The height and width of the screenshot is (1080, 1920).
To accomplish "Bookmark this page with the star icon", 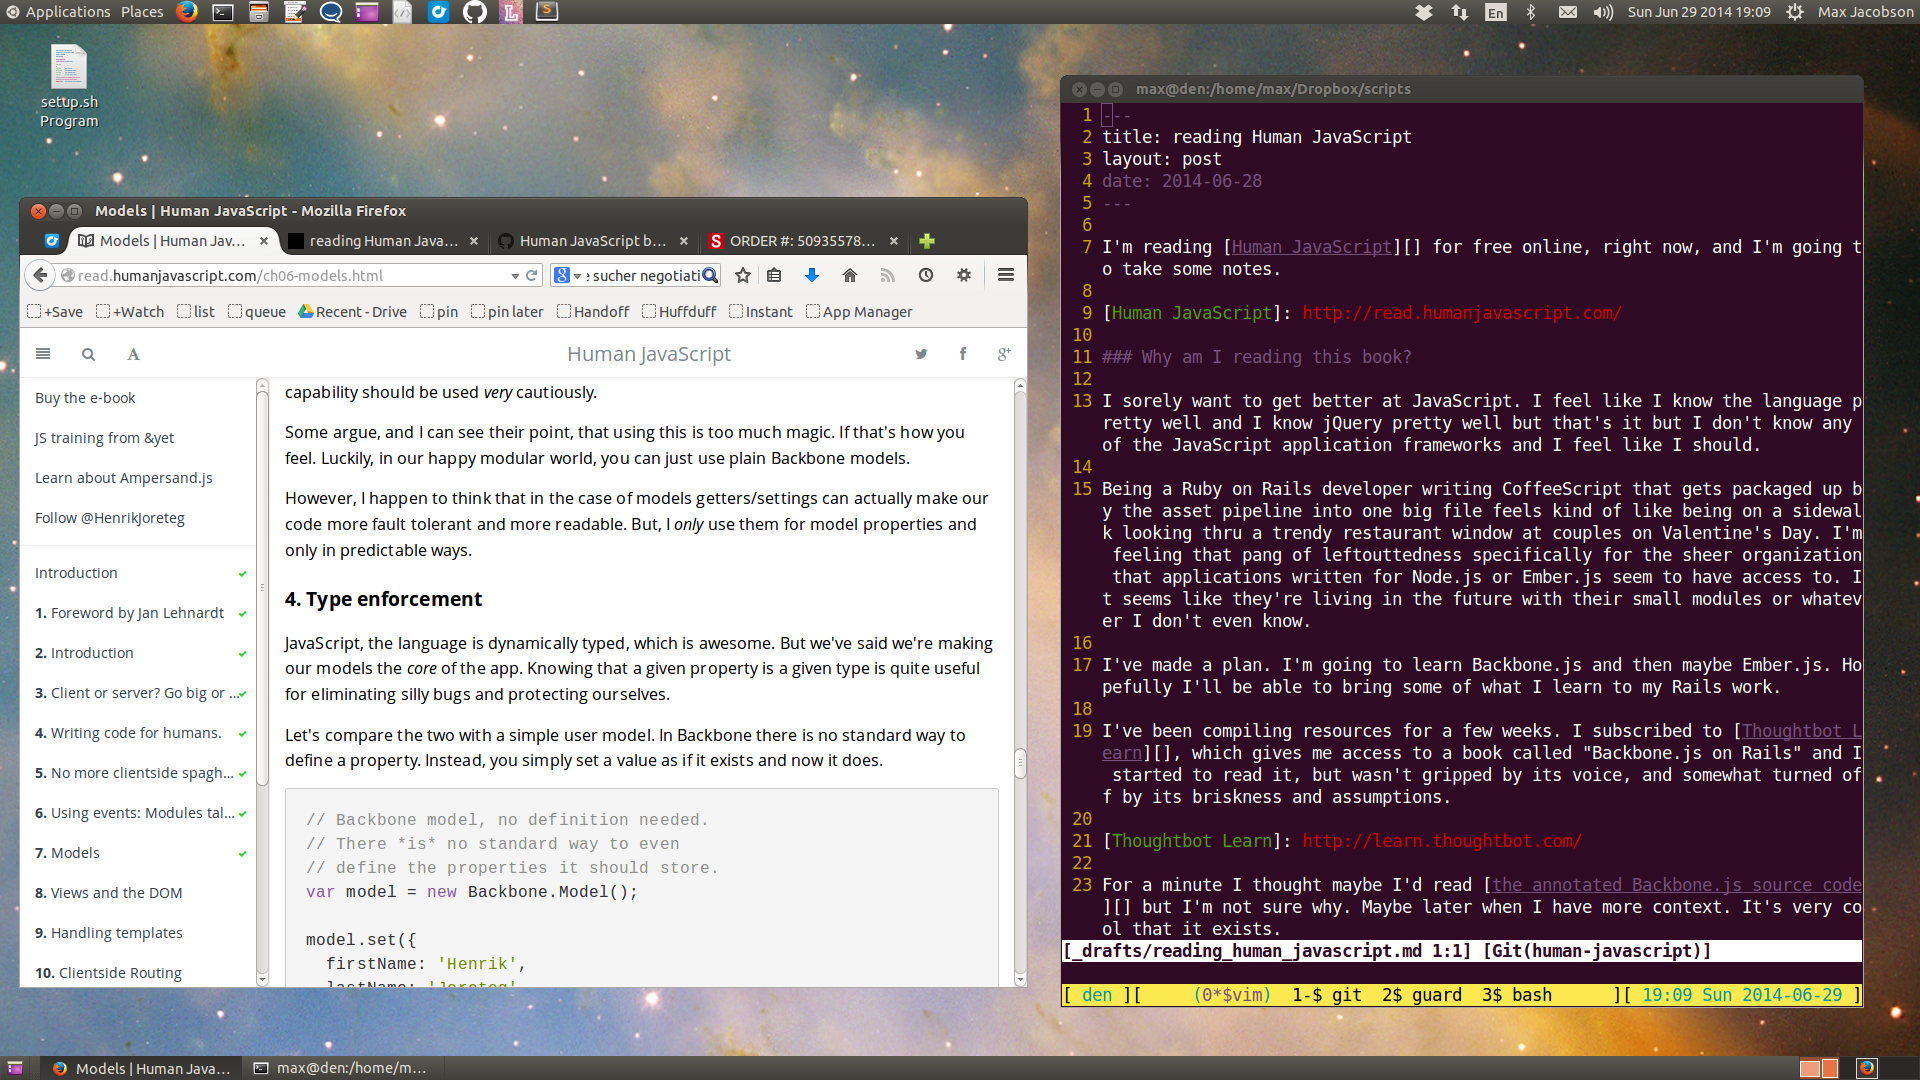I will [x=743, y=275].
